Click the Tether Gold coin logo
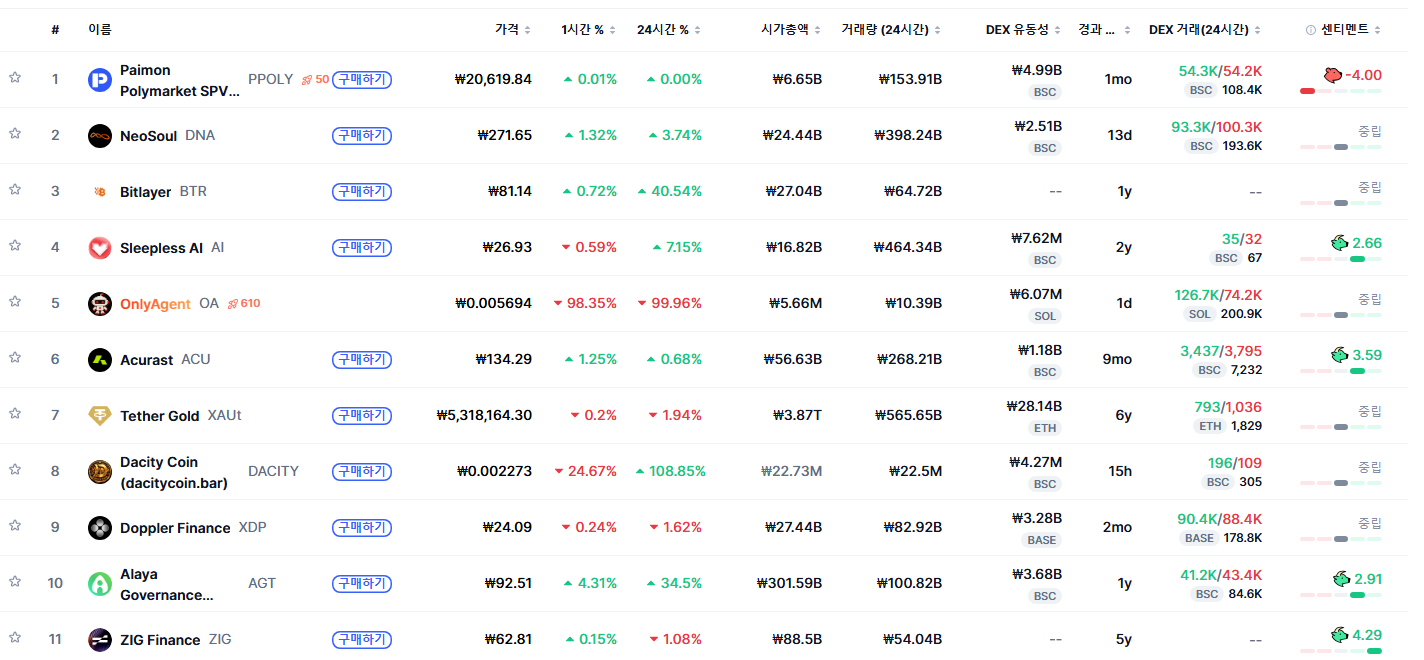The image size is (1424, 660). (x=100, y=416)
